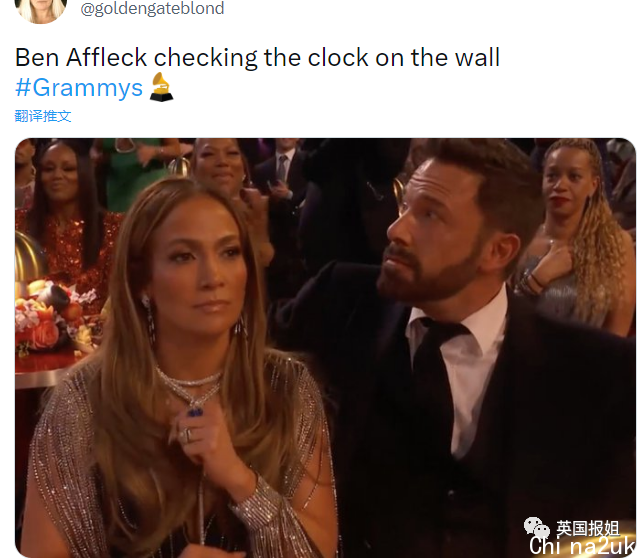Click the @goldengateblond handle

click(152, 9)
